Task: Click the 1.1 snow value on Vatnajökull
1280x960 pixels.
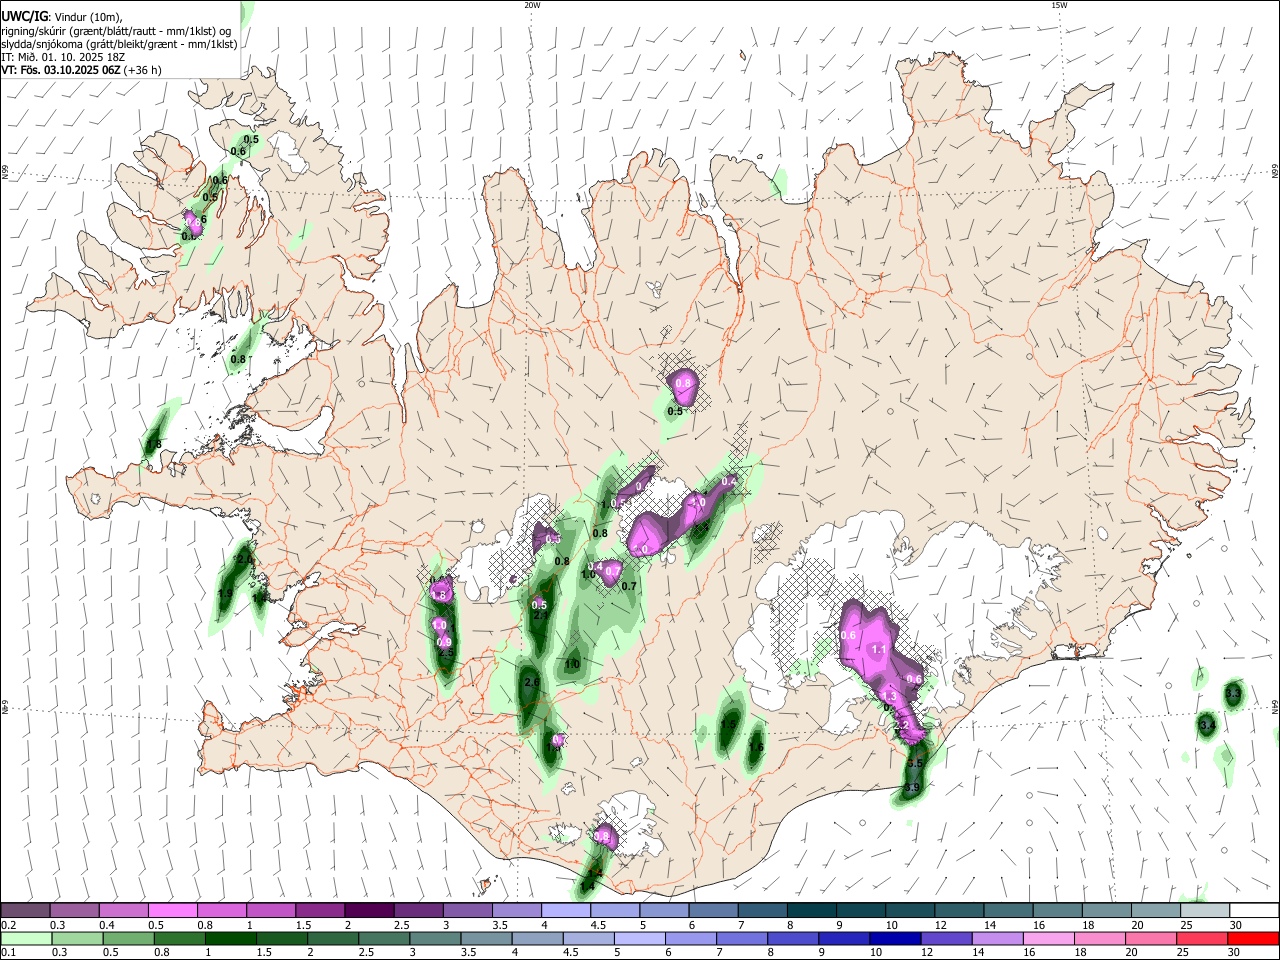Action: (x=880, y=649)
